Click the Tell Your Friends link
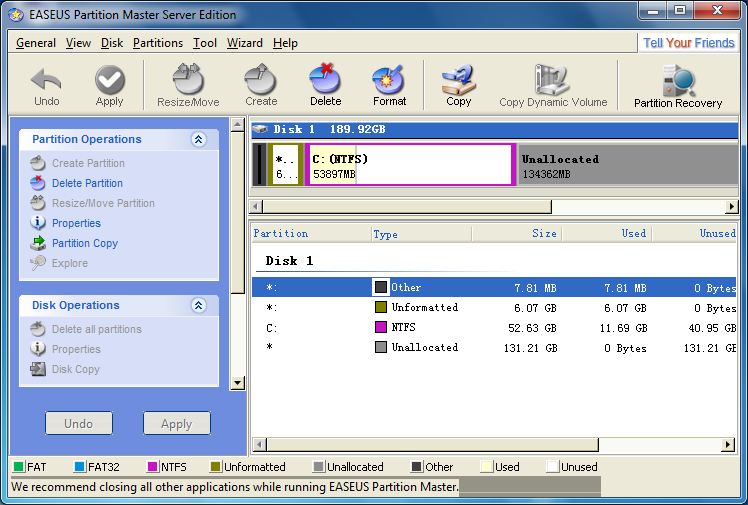The height and width of the screenshot is (505, 748). 688,43
